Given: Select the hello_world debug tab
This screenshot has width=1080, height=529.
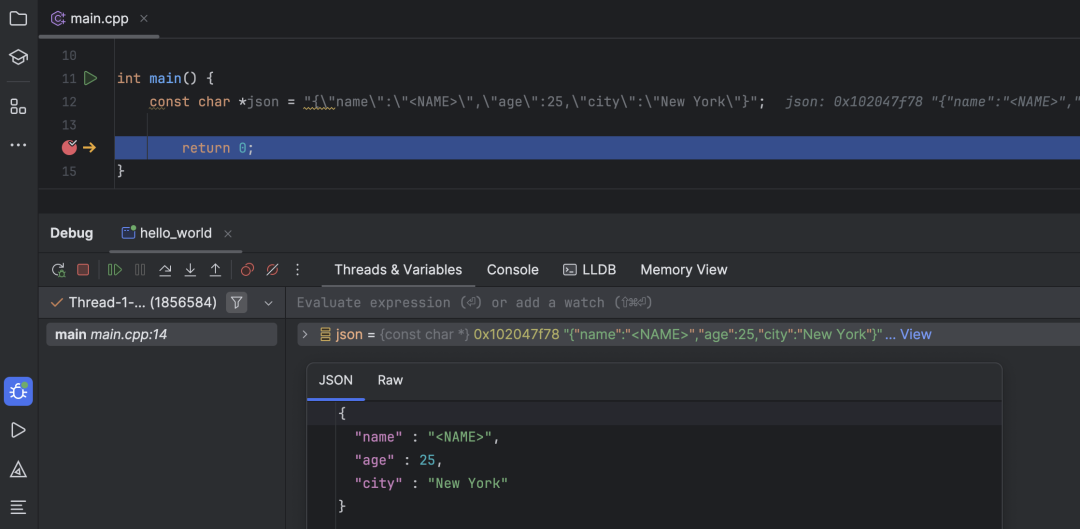Looking at the screenshot, I should [175, 233].
